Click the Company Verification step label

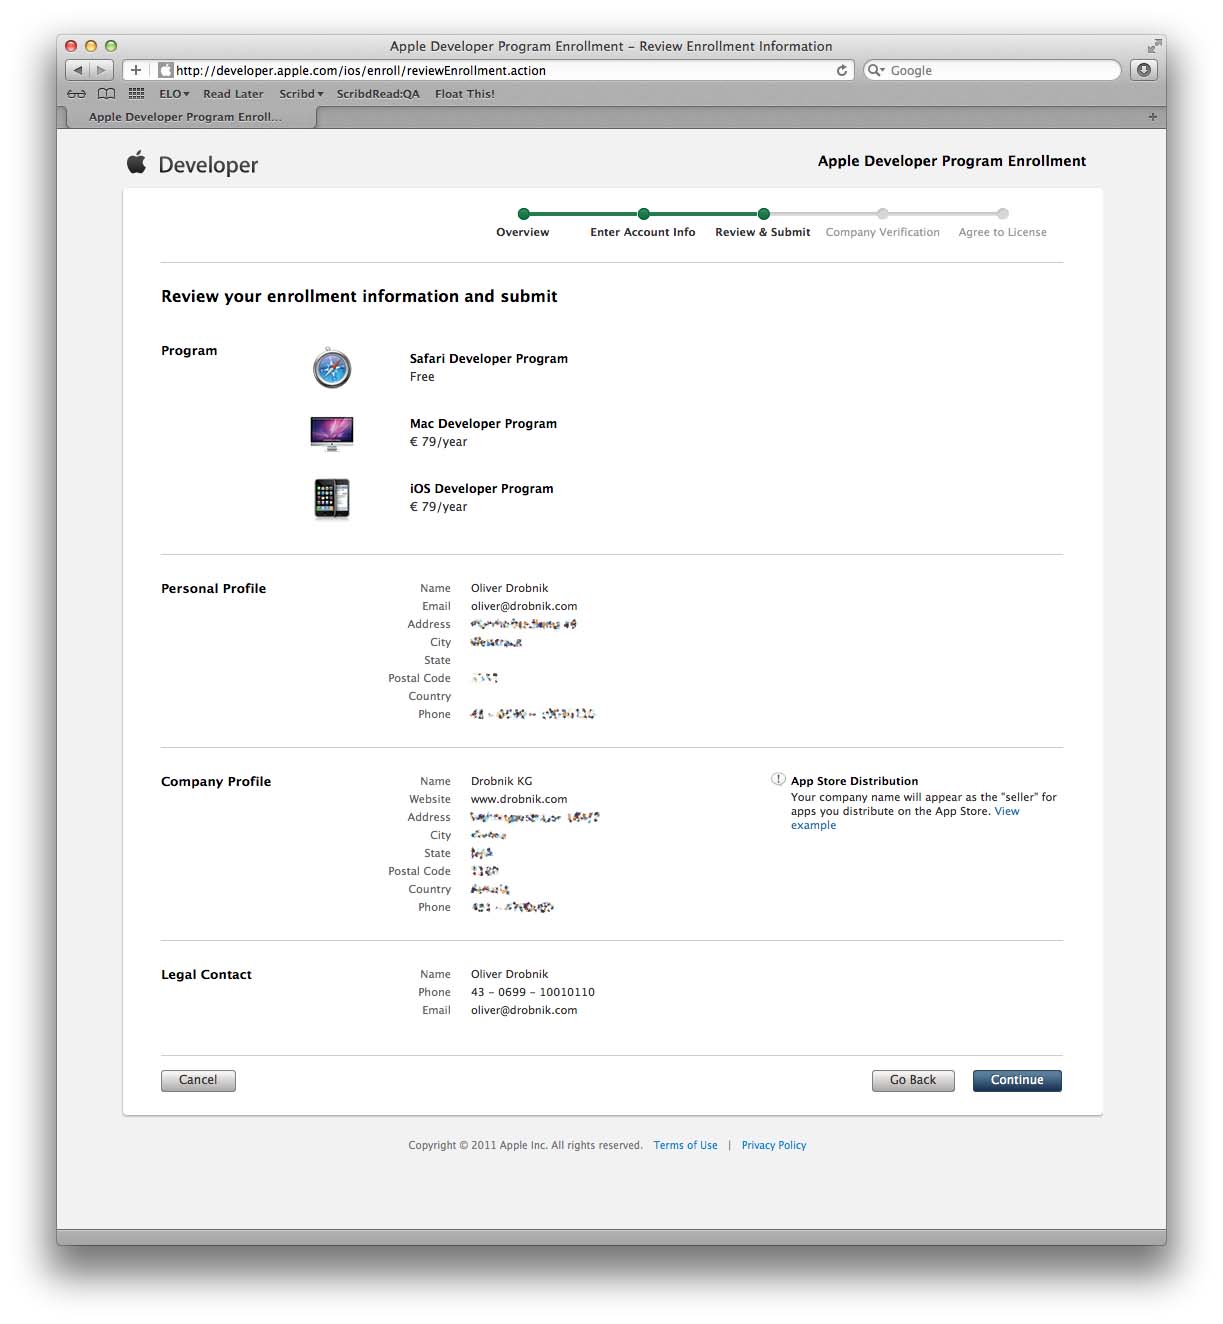[882, 232]
